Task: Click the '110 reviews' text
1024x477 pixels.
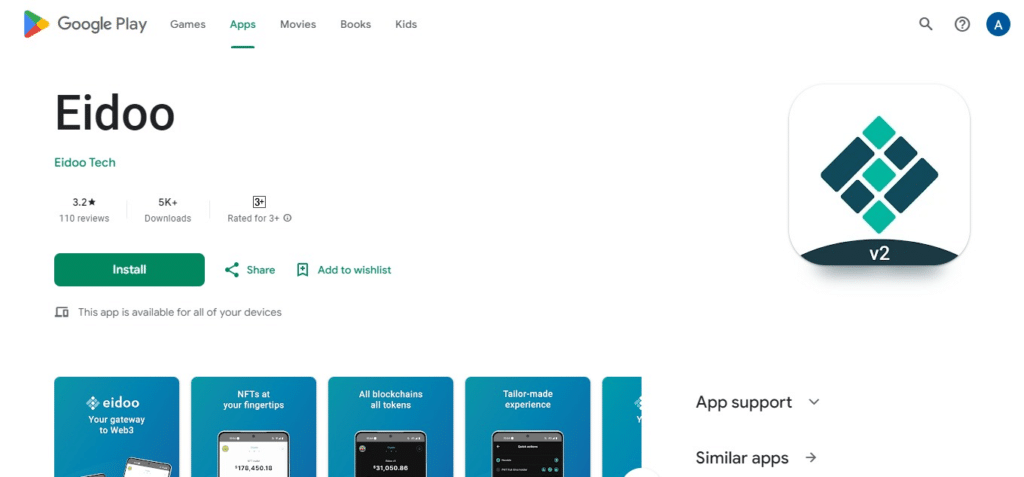Action: [x=84, y=218]
